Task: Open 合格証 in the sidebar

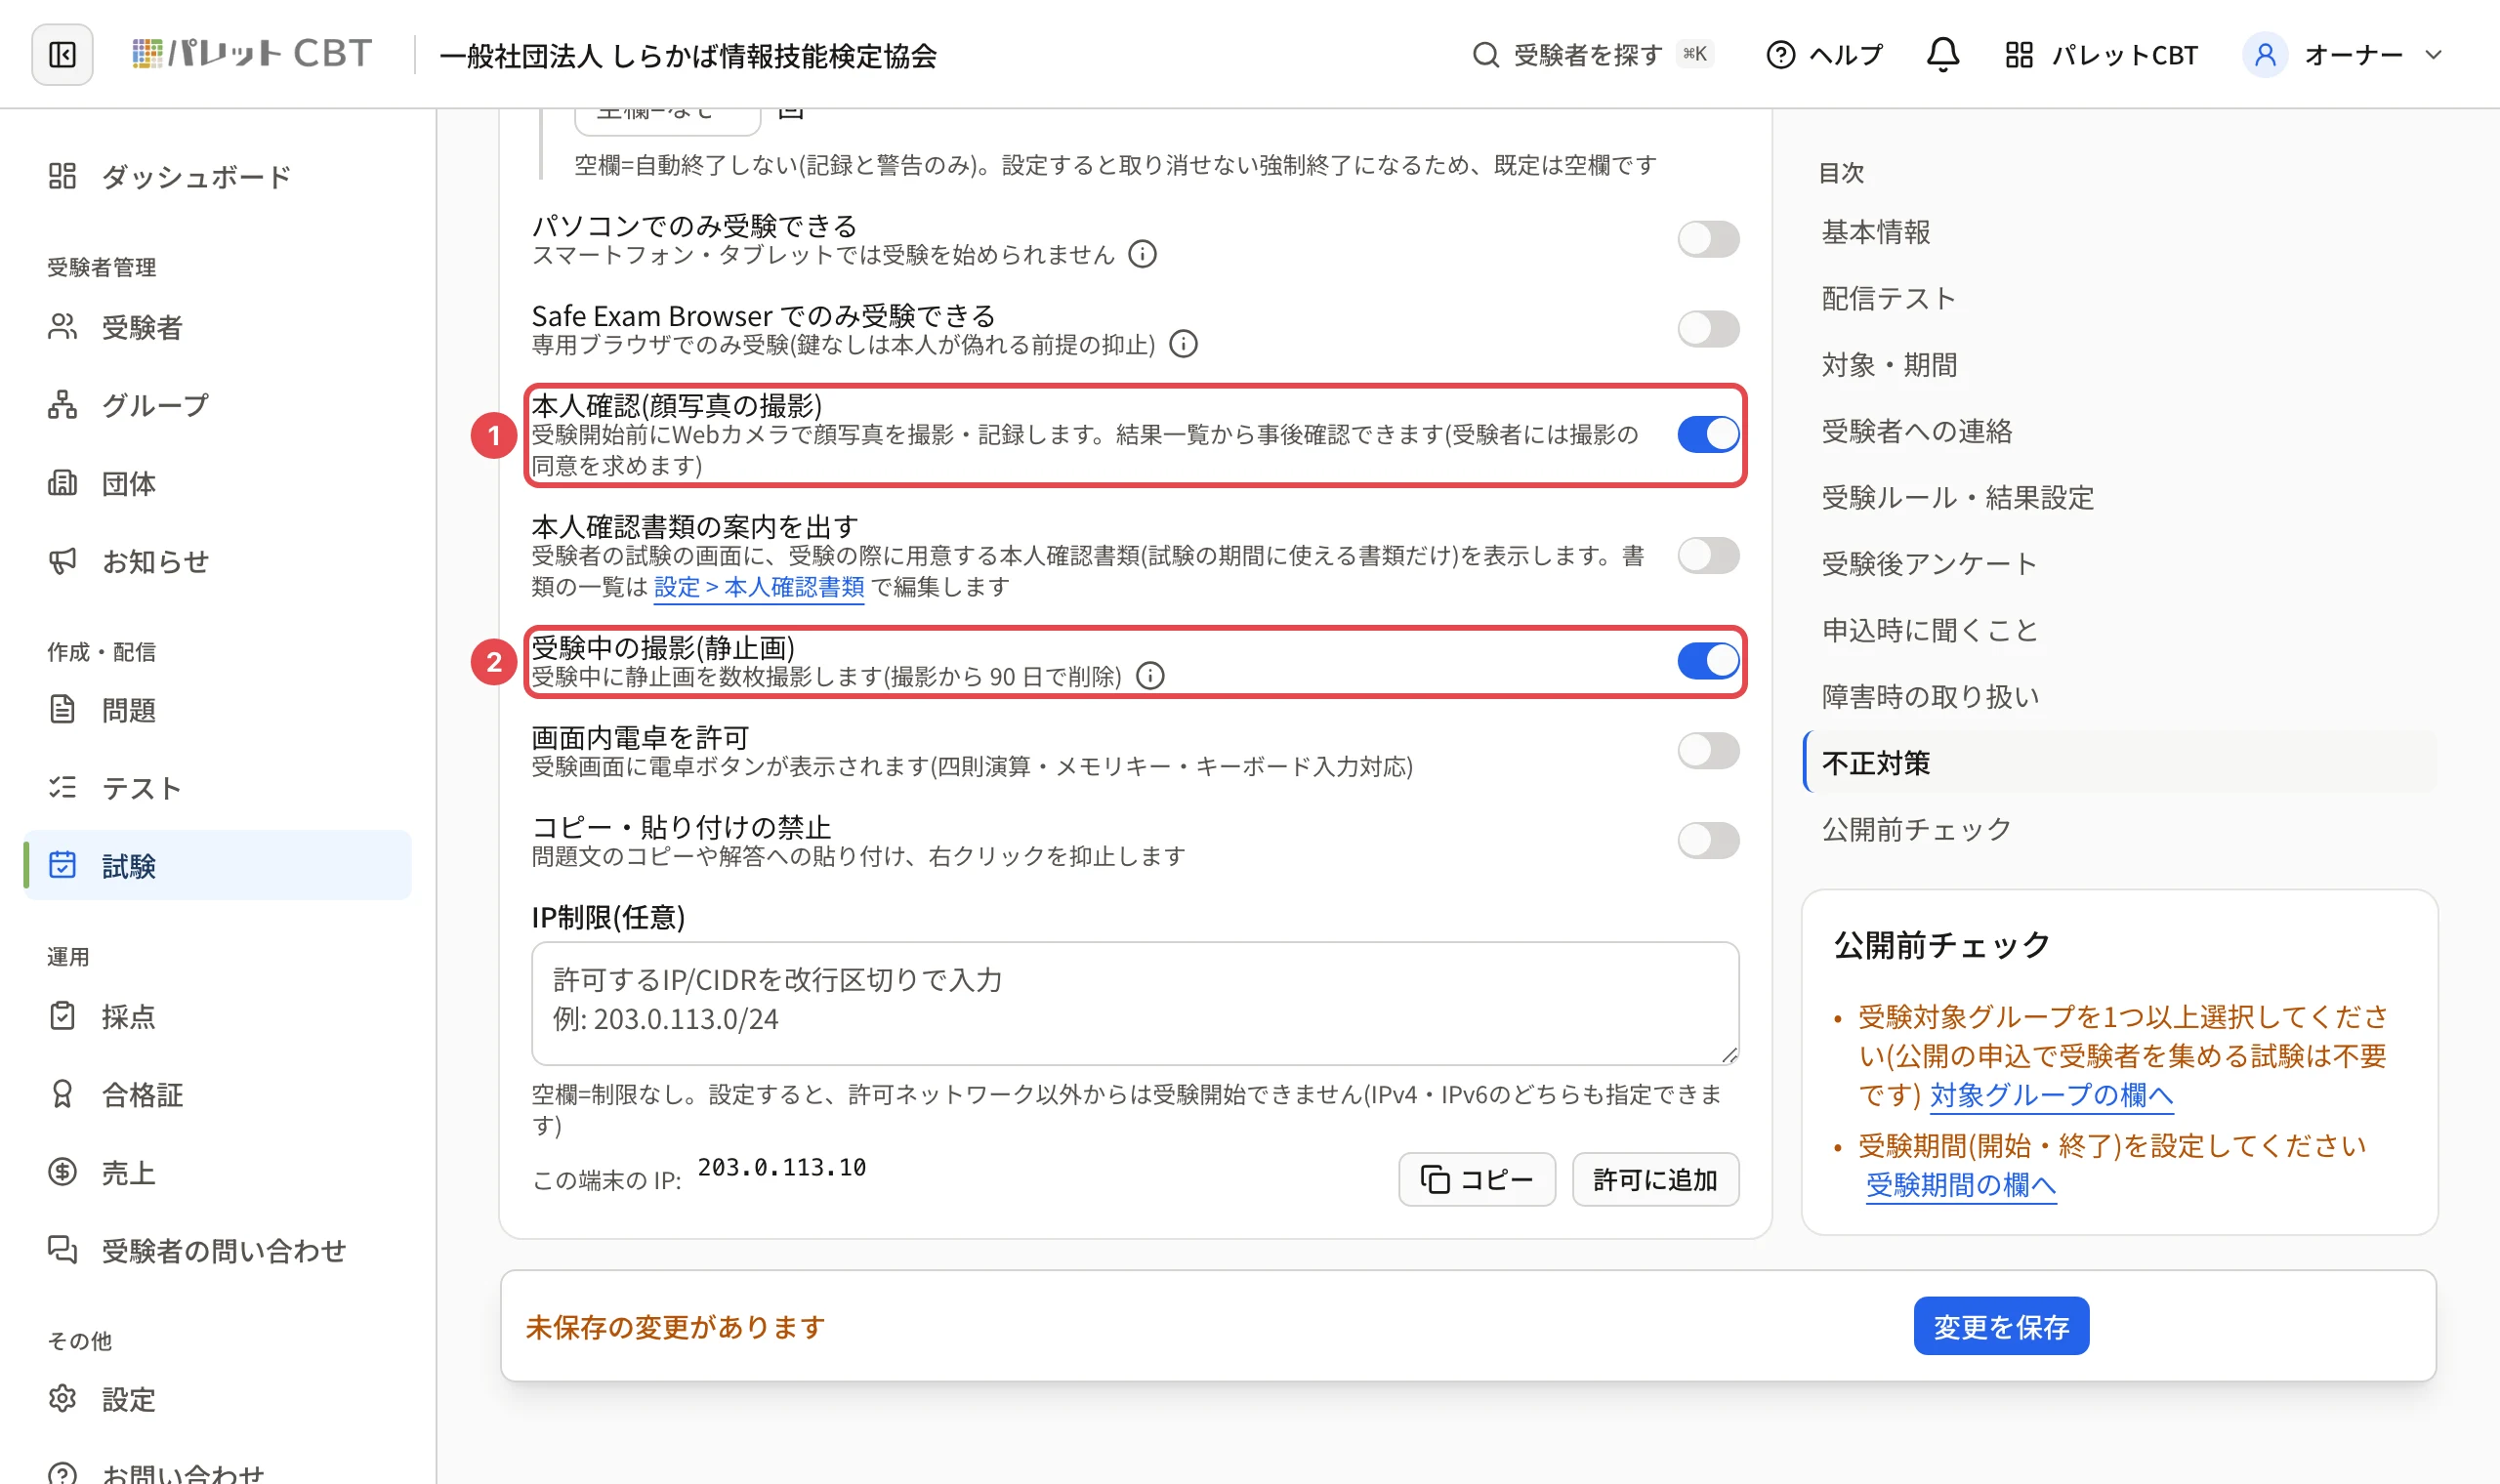Action: coord(217,1094)
